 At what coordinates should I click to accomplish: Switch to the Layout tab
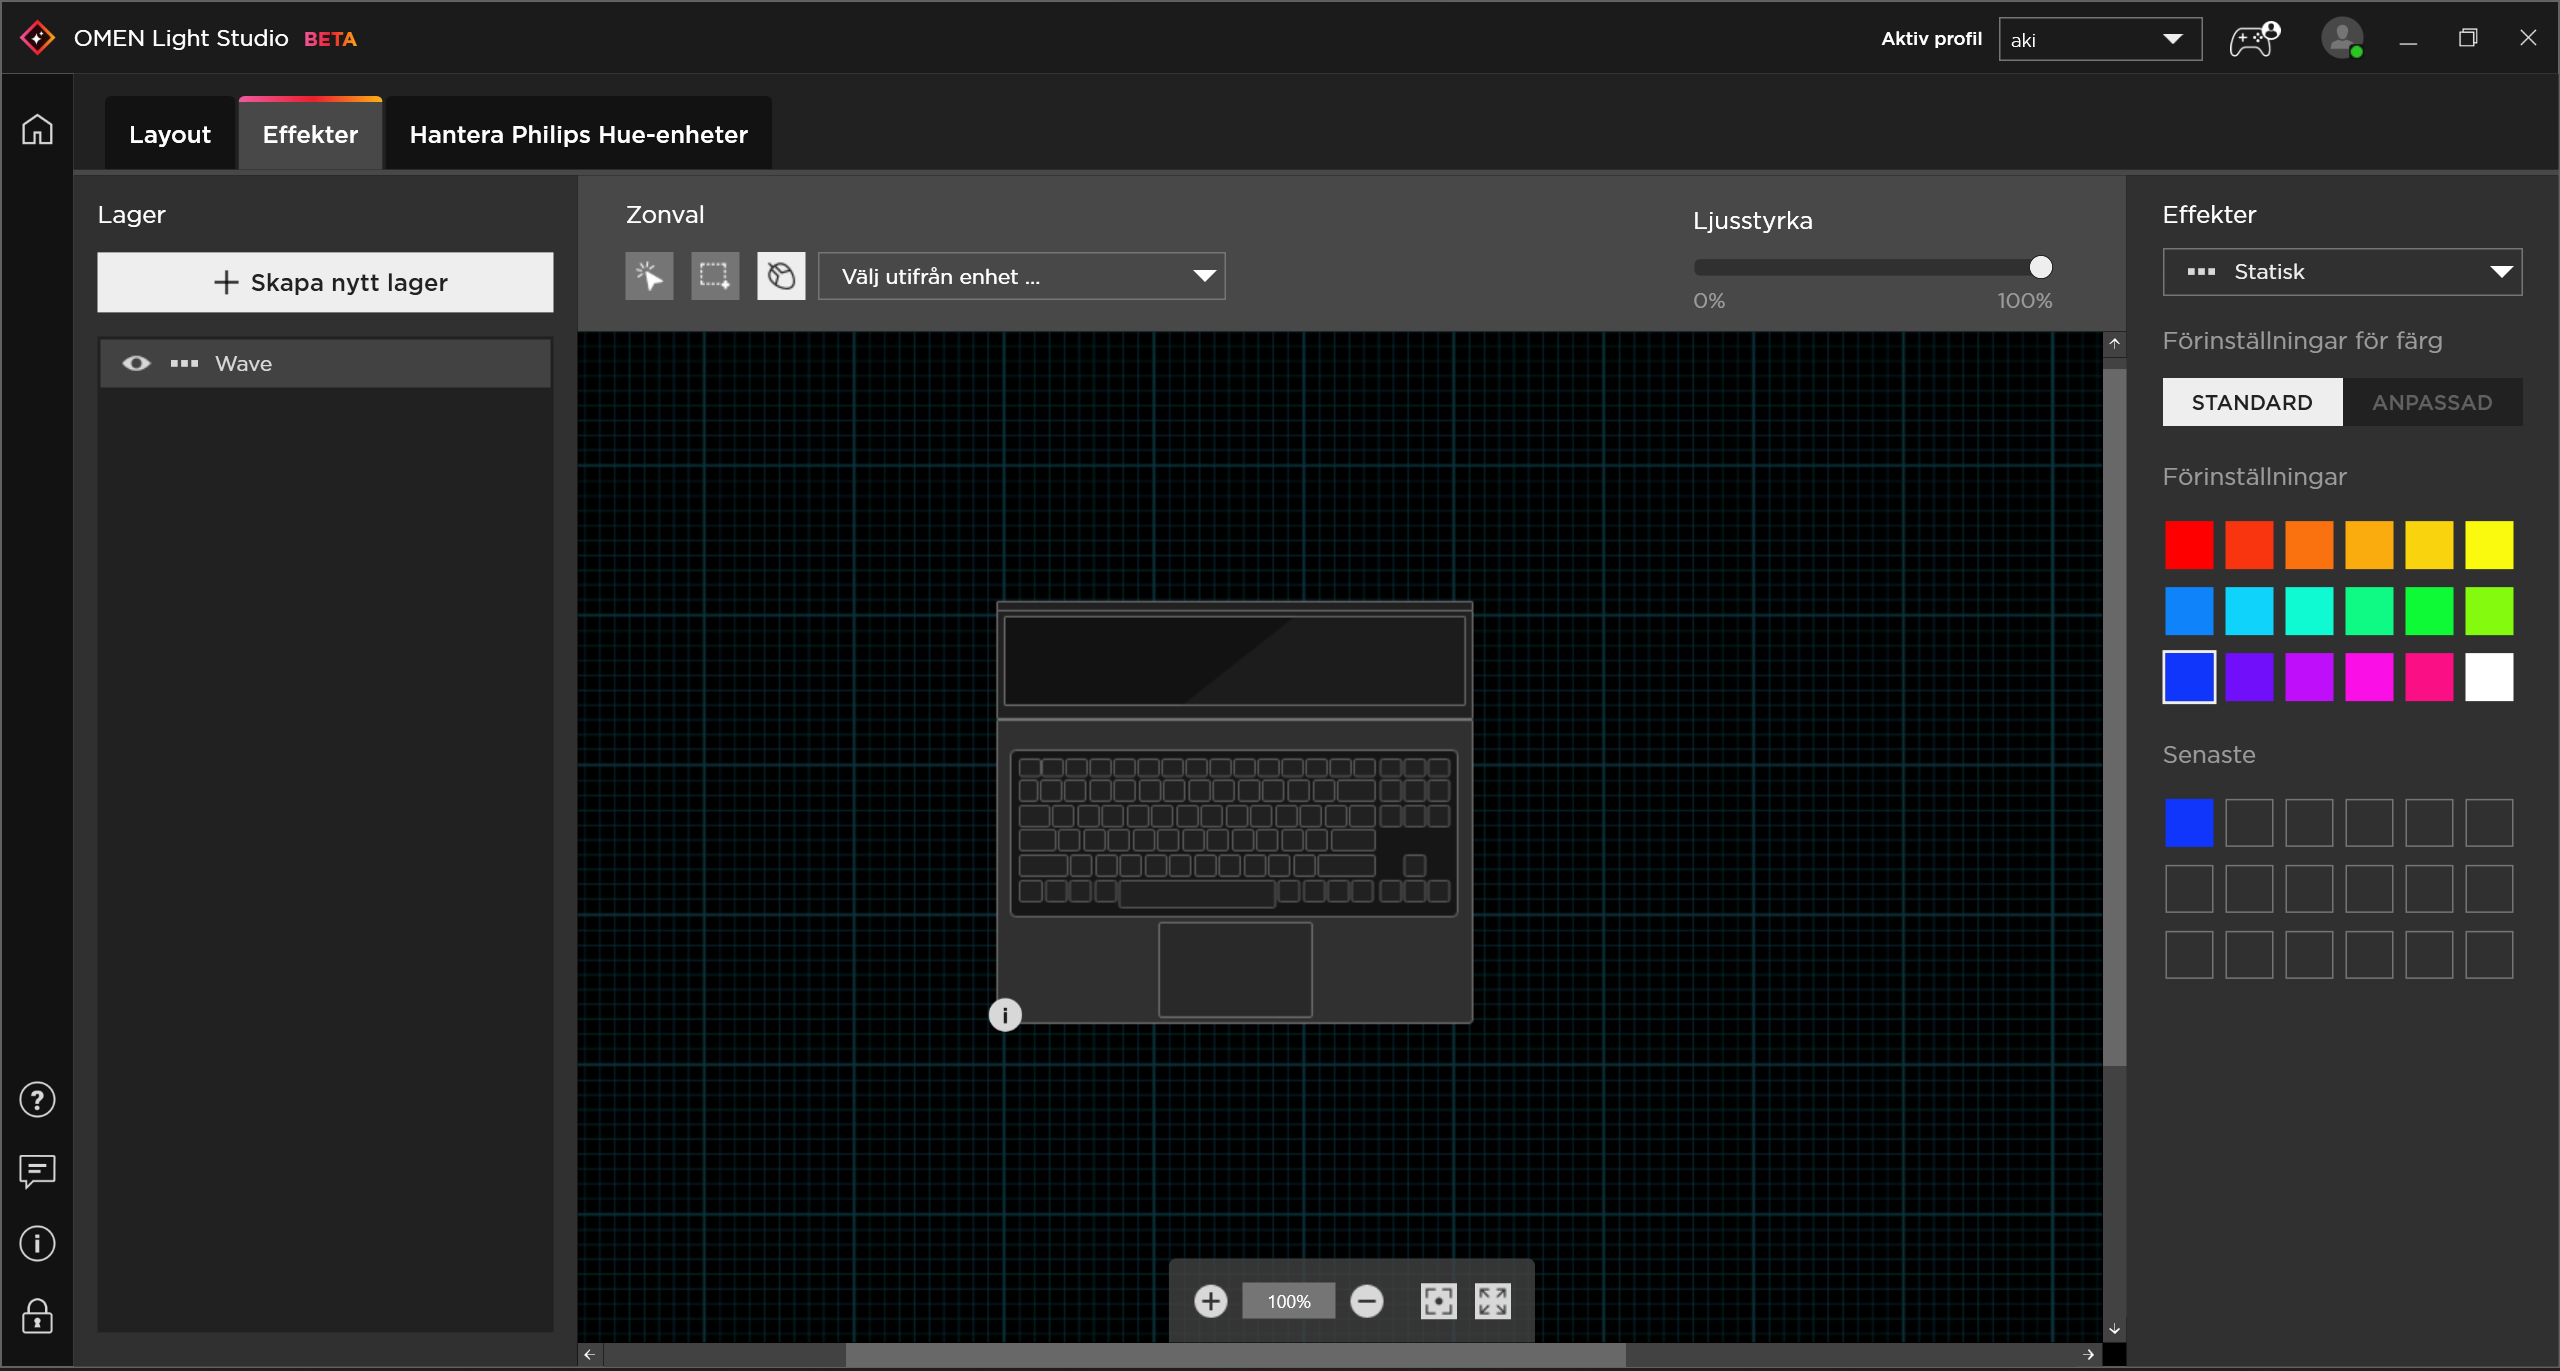[169, 133]
